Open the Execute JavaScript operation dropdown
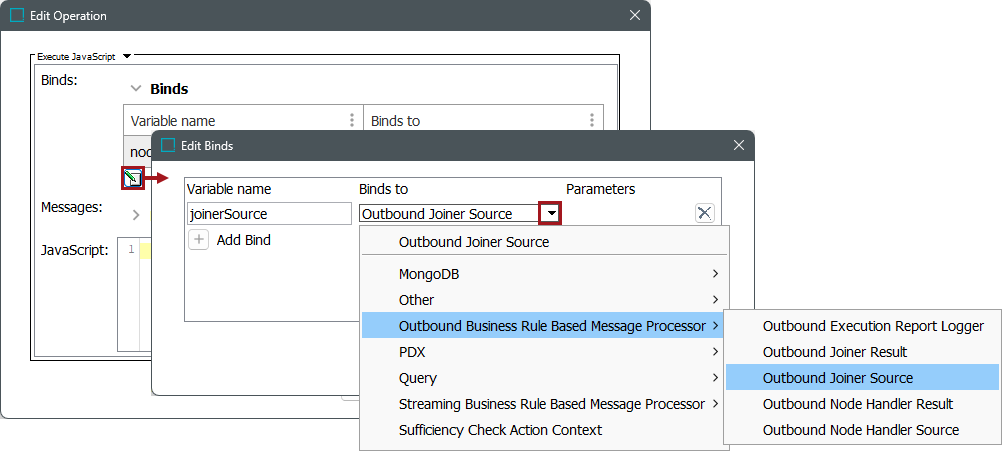The height and width of the screenshot is (451, 1002). 127,57
